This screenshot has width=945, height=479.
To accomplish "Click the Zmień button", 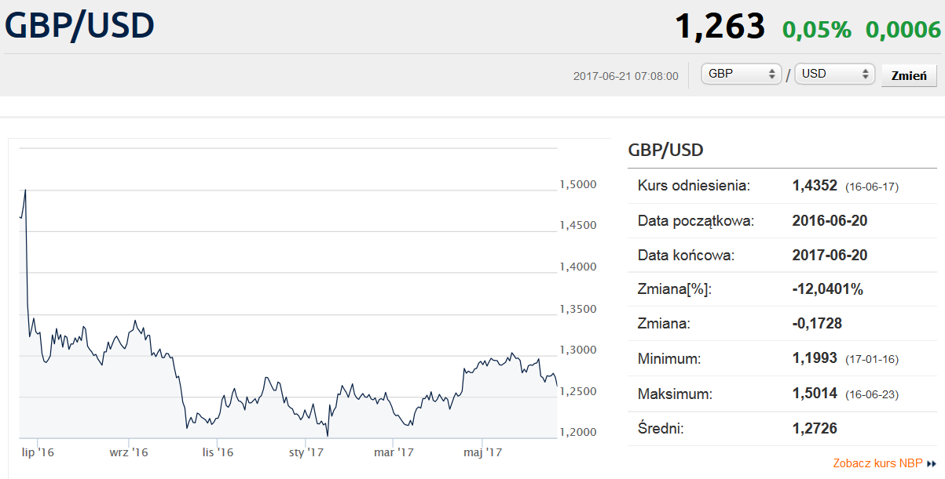I will tap(909, 75).
